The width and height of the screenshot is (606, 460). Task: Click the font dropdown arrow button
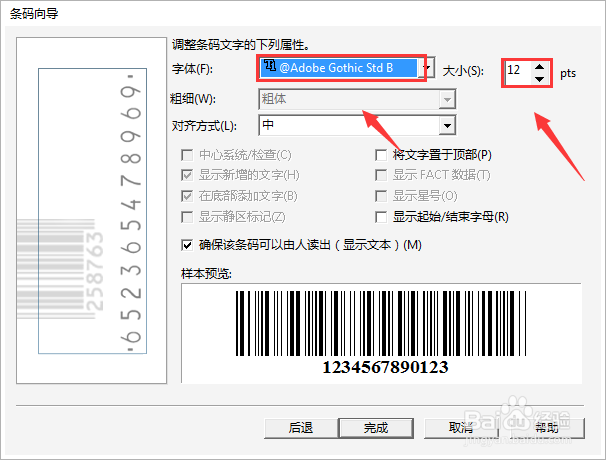point(428,68)
